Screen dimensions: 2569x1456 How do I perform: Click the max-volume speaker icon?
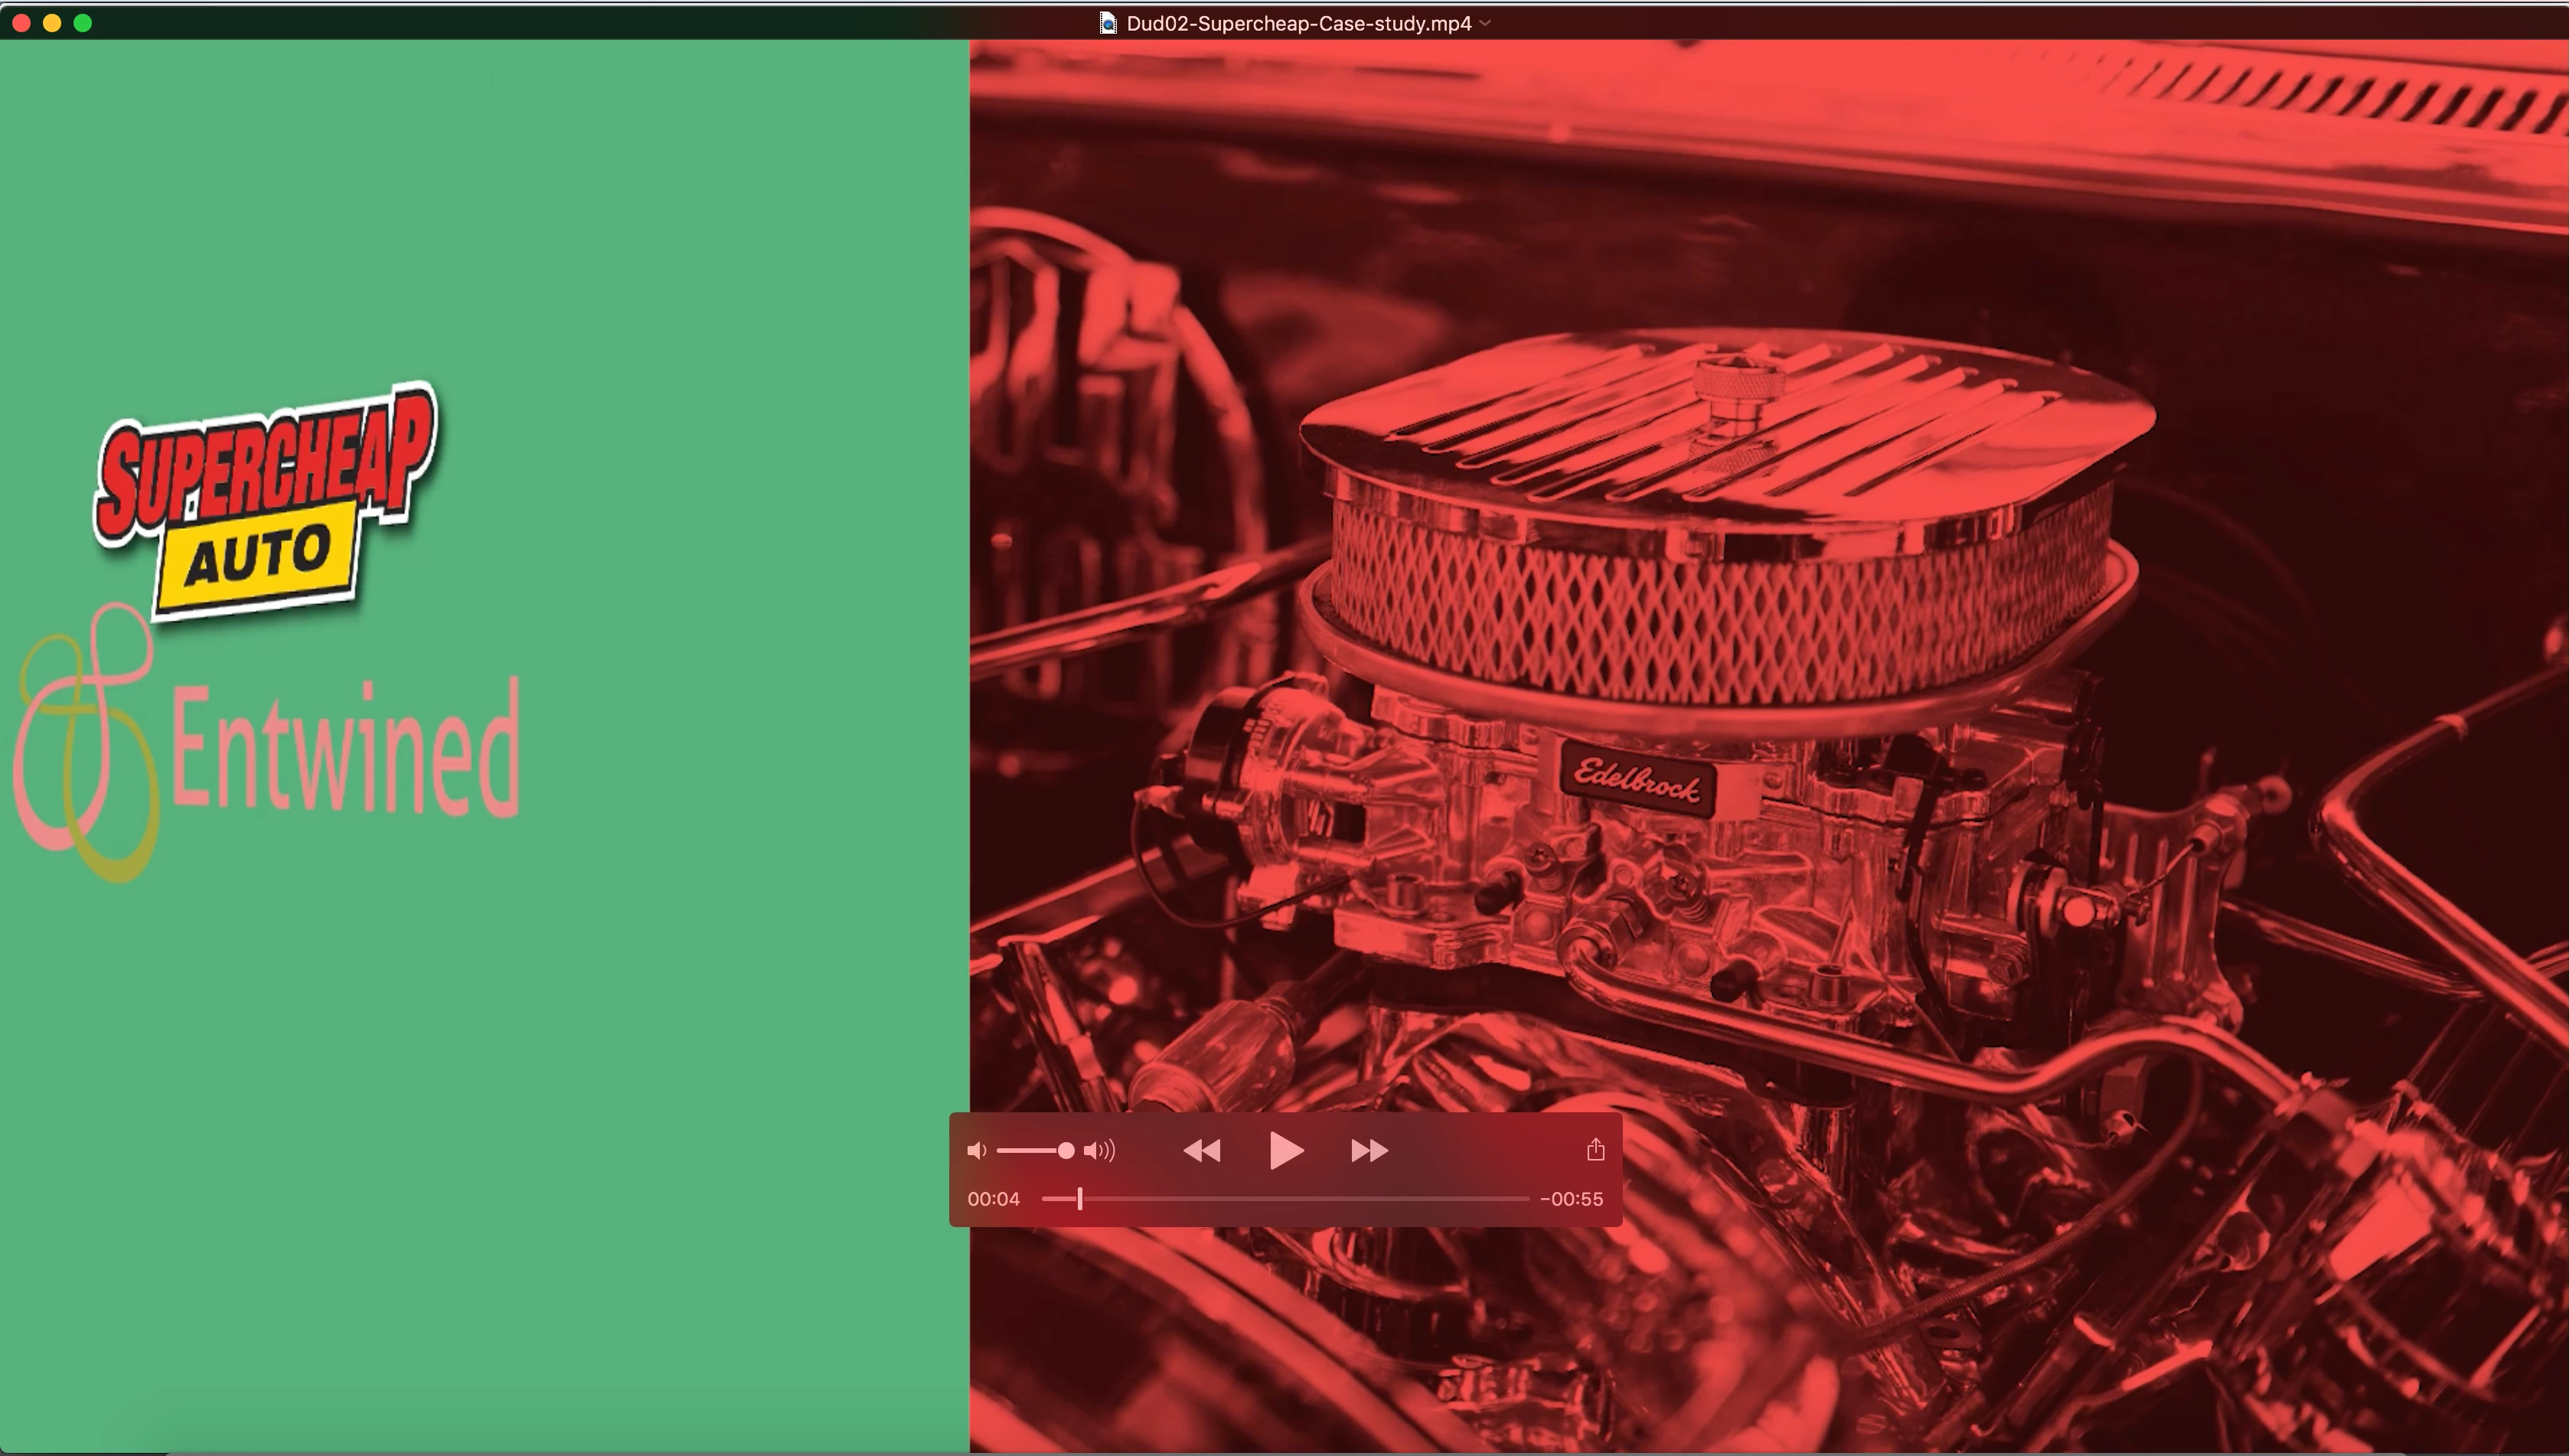(1099, 1151)
